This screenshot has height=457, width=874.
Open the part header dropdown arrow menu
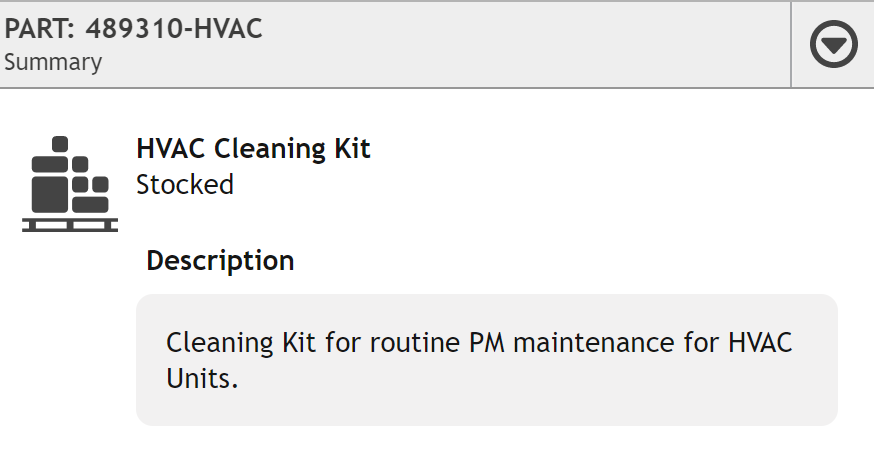coord(833,44)
